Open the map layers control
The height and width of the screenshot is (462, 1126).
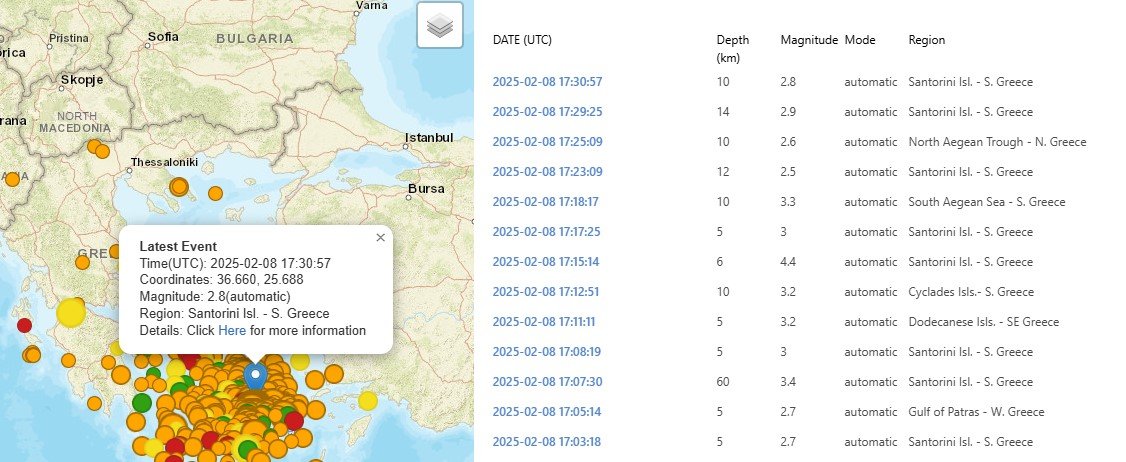coord(440,26)
